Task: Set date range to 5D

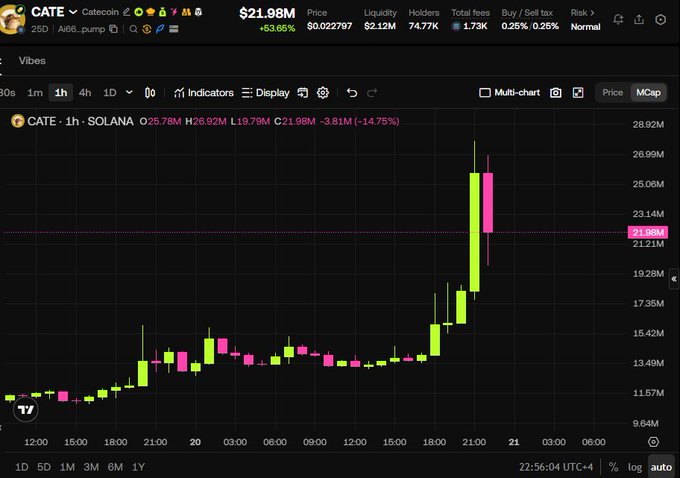Action: 44,467
